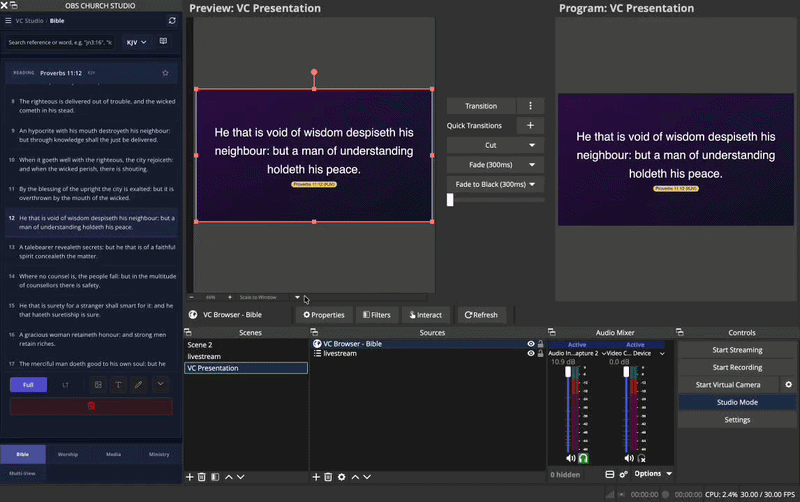
Task: Move the selected scene down
Action: point(241,477)
